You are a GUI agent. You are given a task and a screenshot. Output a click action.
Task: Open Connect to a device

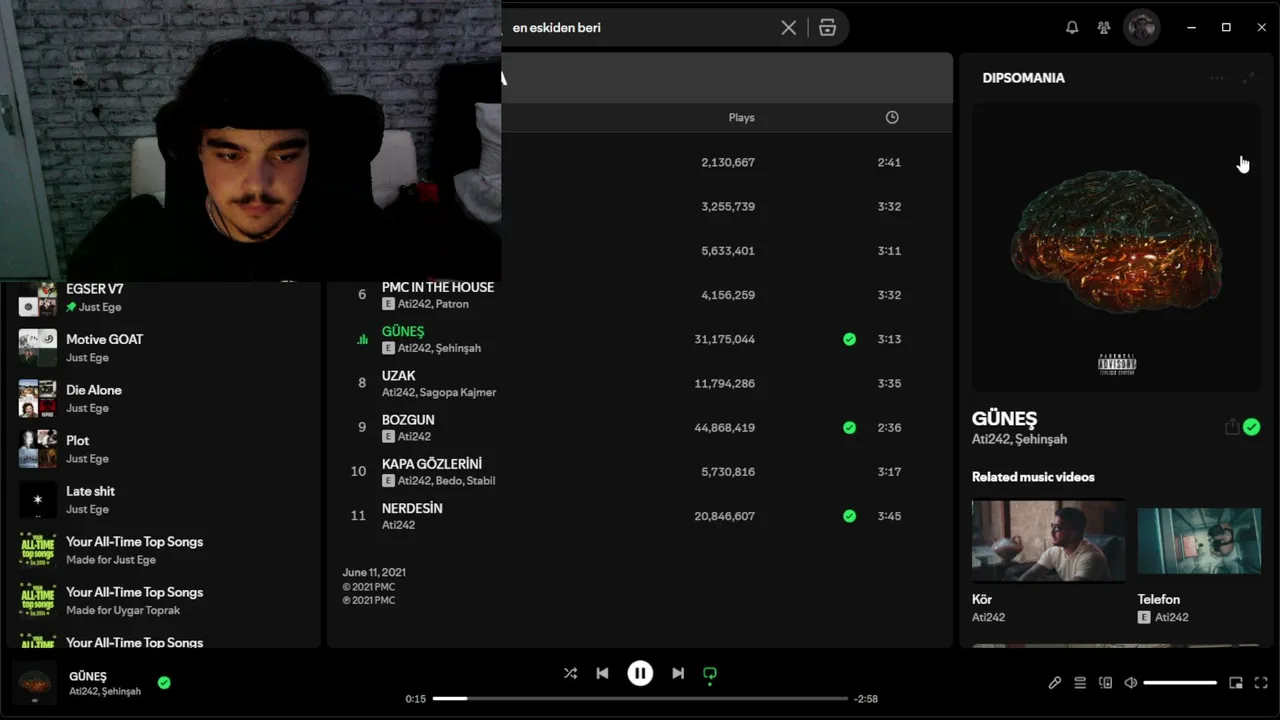[1105, 683]
